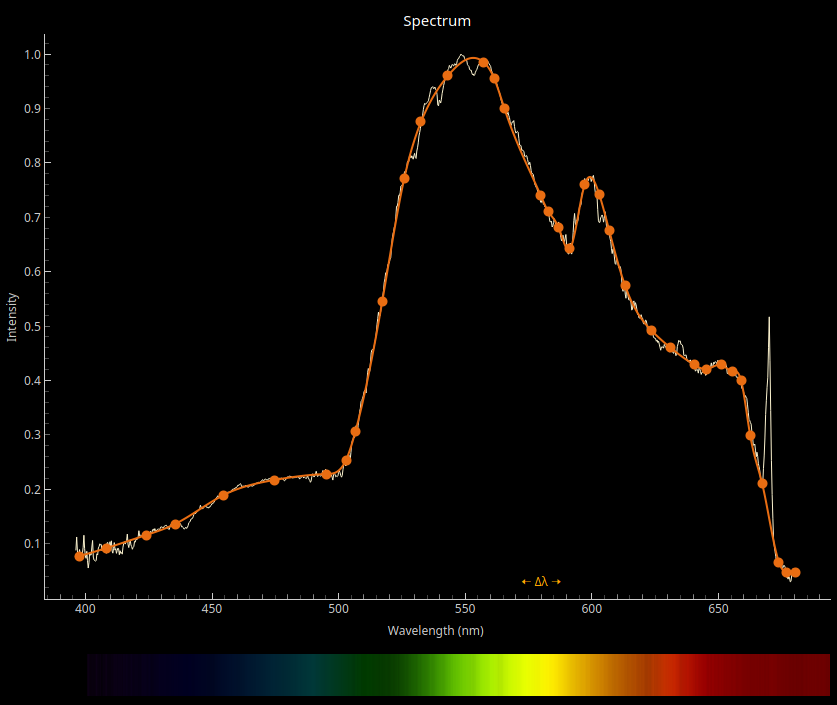Select the secondary peak marker near 597 nm
Screen dimensions: 837x705
tap(585, 184)
